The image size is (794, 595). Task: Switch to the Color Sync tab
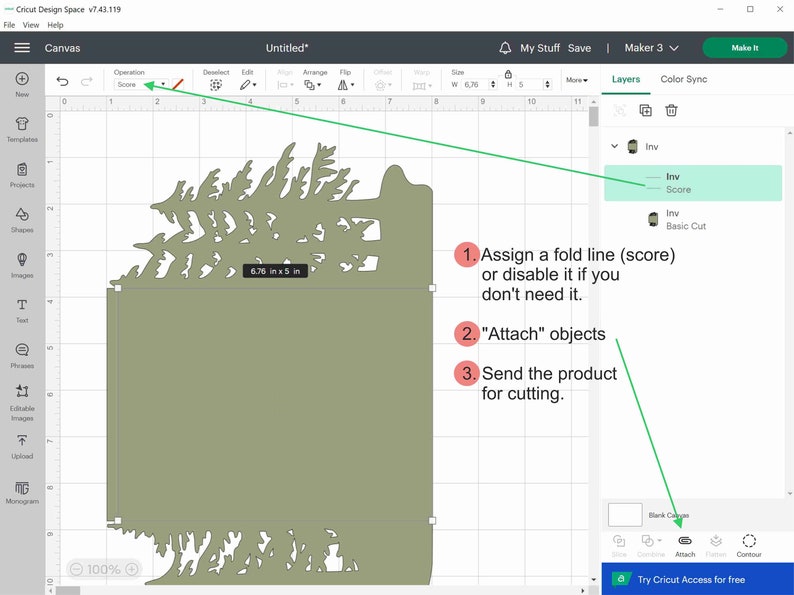coord(684,79)
